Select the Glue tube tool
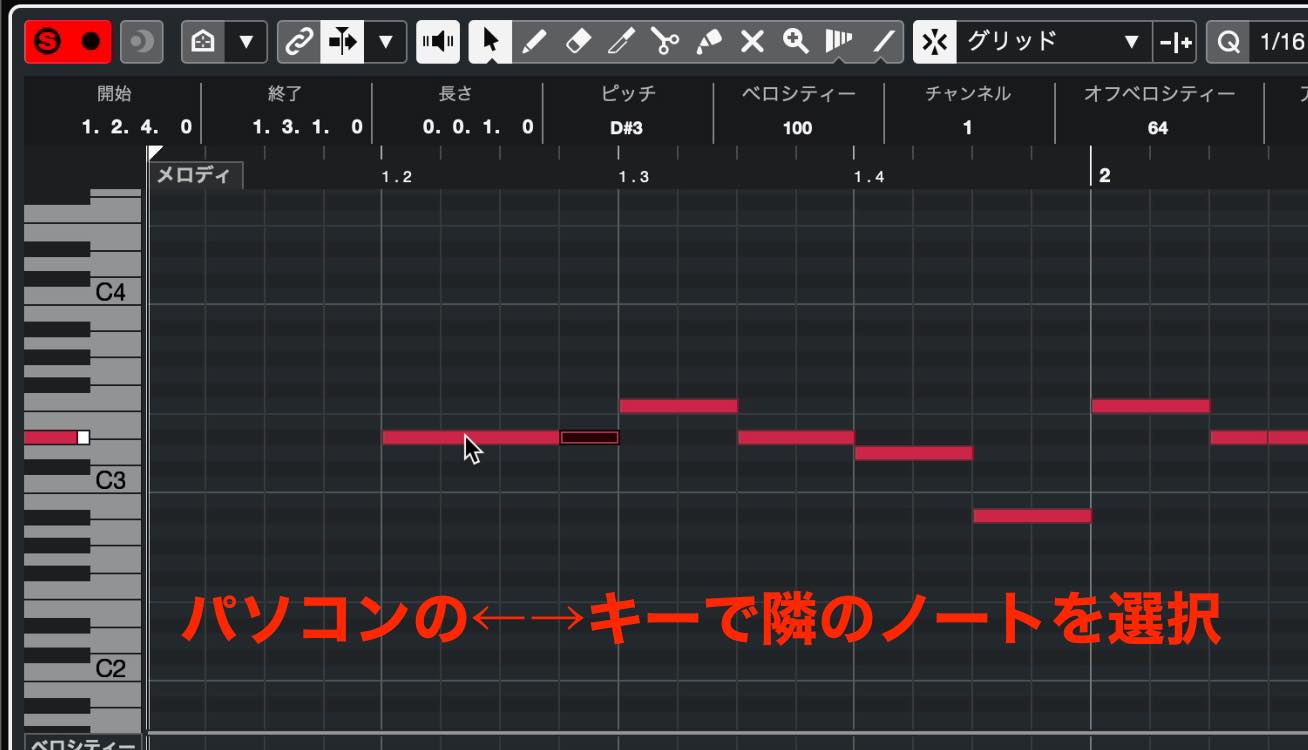Screen dimensions: 1308x750 point(709,42)
